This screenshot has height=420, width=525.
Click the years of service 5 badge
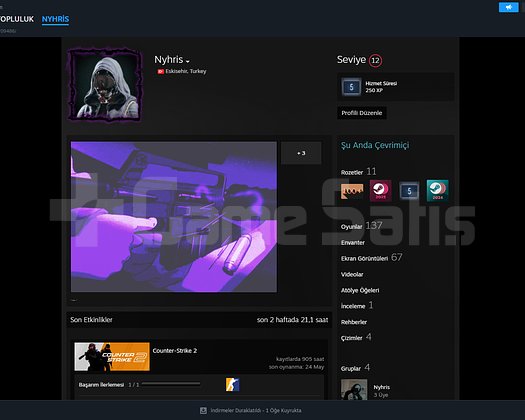pos(409,191)
